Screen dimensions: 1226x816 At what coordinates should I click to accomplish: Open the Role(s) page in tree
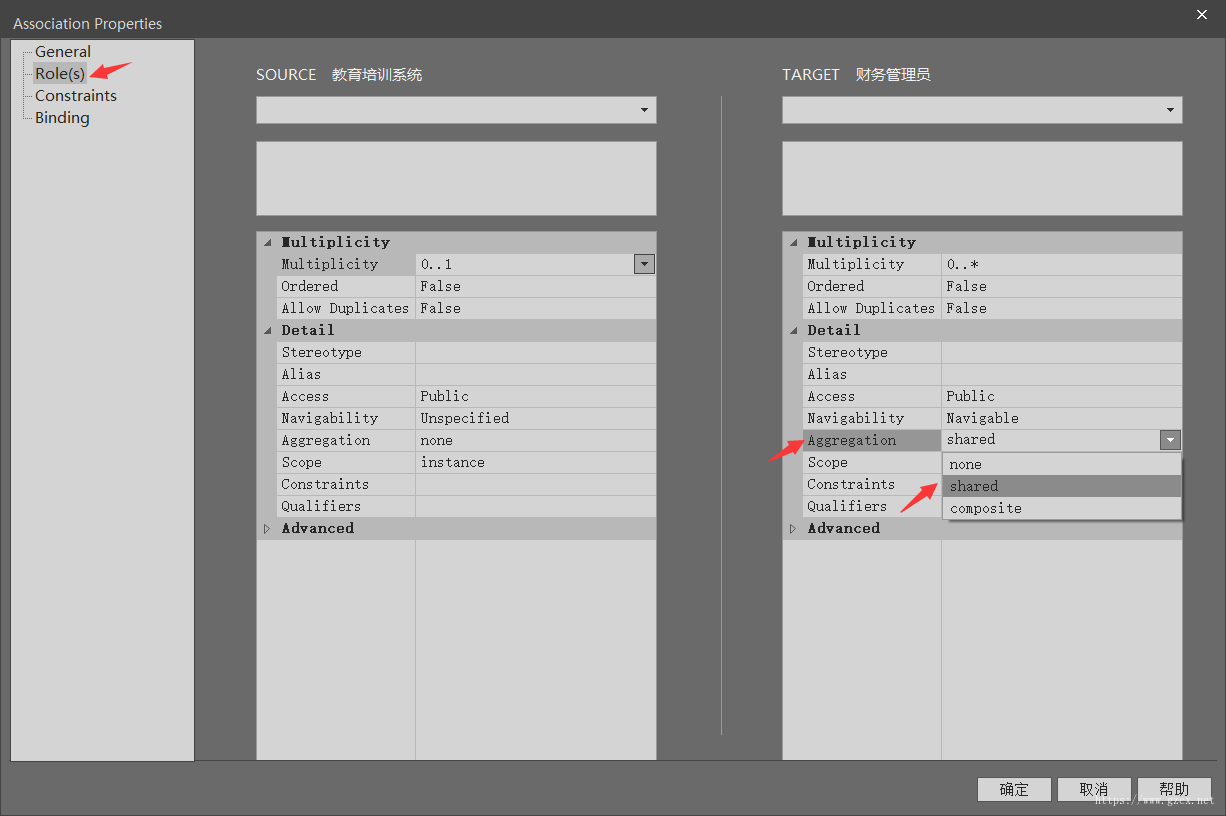(60, 74)
